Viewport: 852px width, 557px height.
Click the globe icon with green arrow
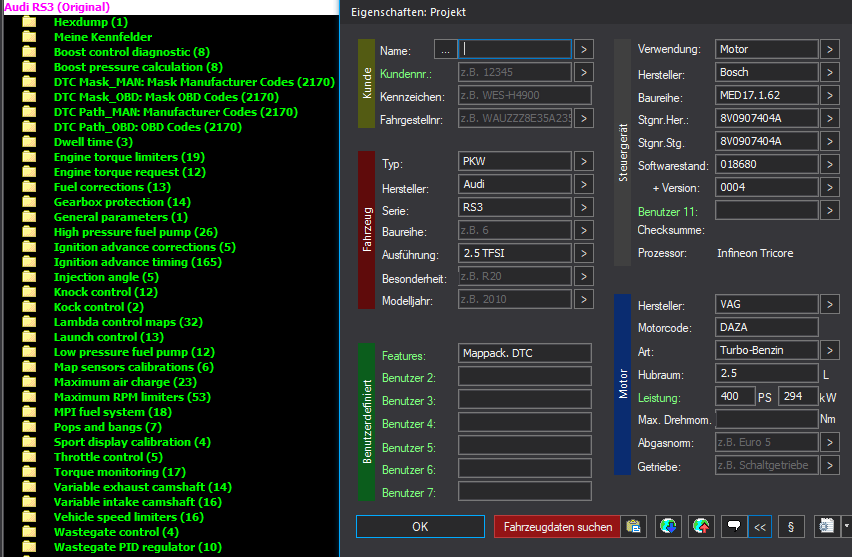click(668, 527)
